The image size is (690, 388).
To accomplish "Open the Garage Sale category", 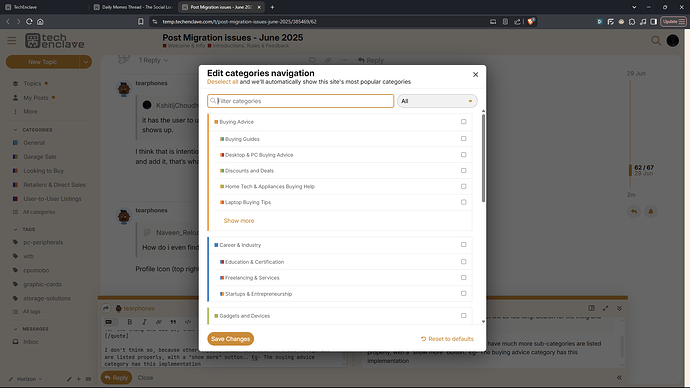I will (40, 157).
